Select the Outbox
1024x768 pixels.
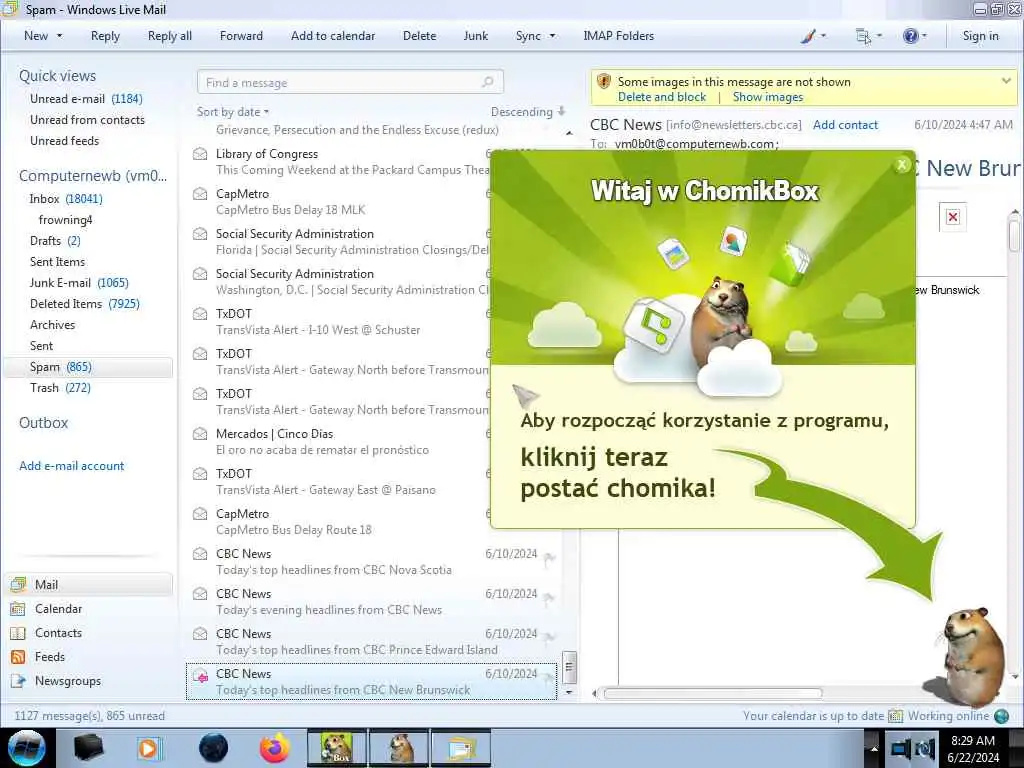pos(43,423)
